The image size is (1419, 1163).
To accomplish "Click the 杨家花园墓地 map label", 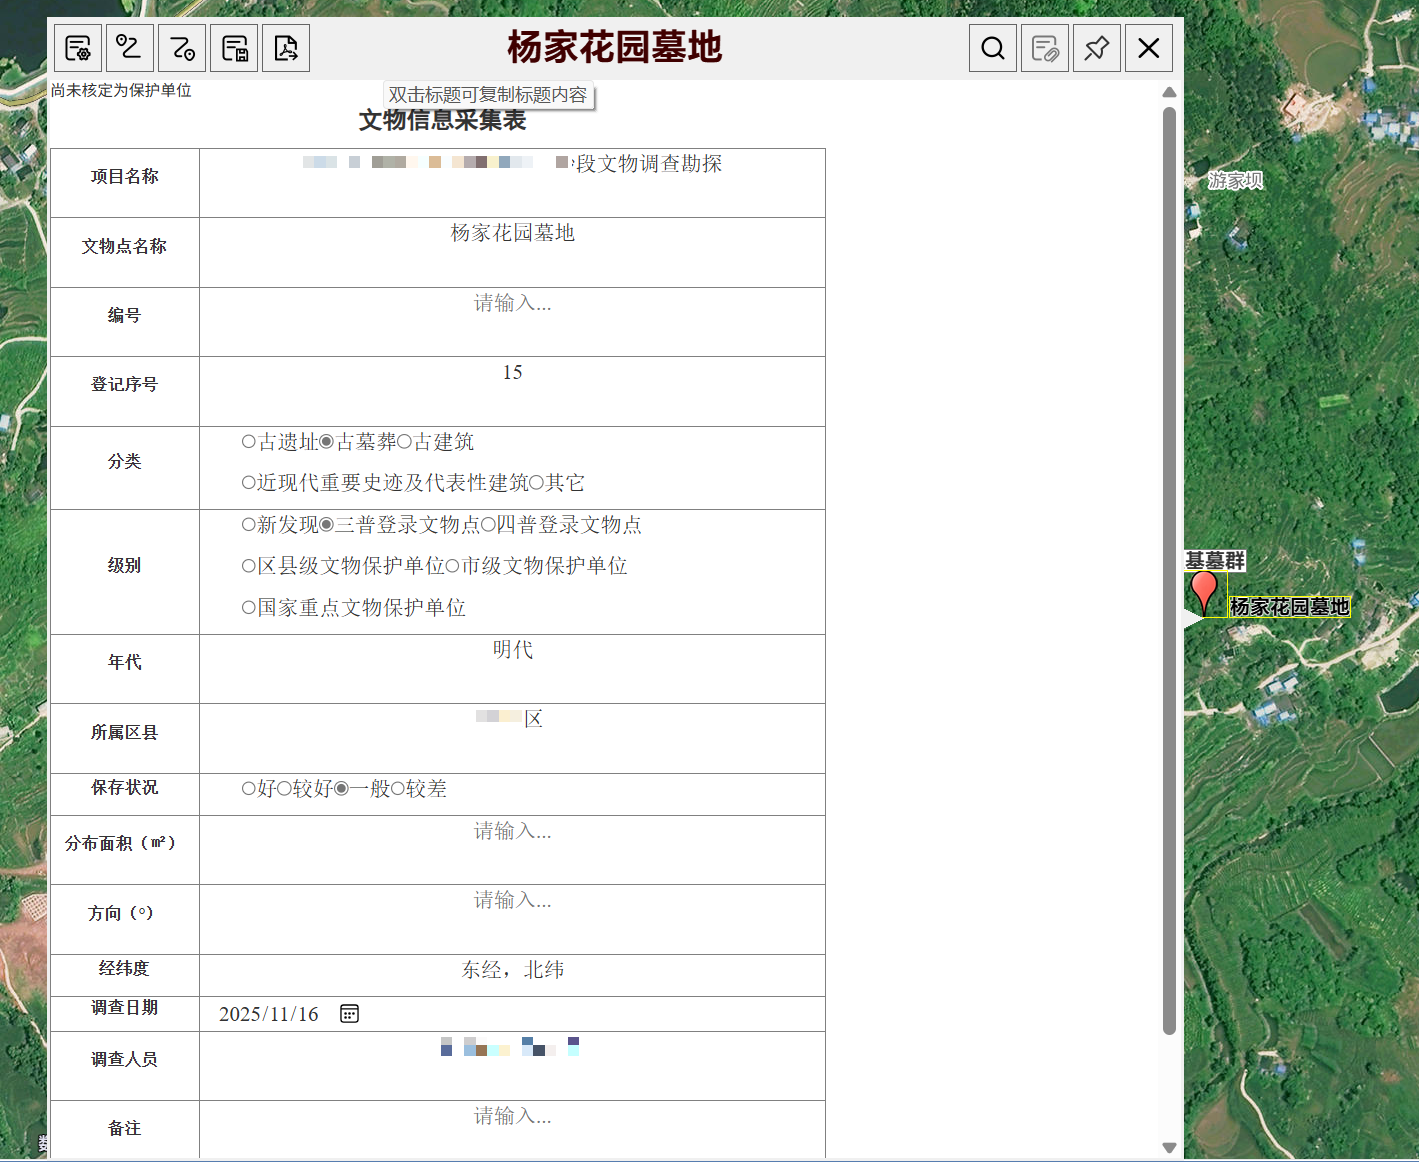I will pos(1289,607).
